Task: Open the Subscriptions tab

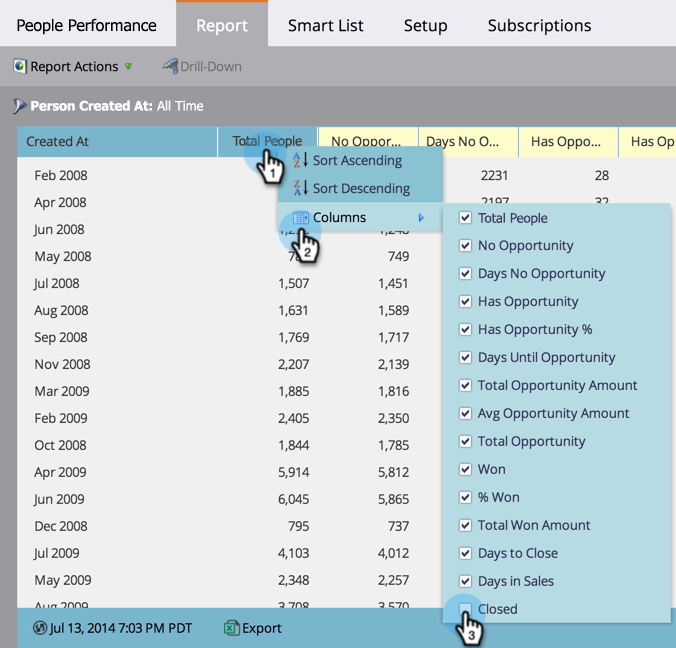Action: [x=539, y=25]
